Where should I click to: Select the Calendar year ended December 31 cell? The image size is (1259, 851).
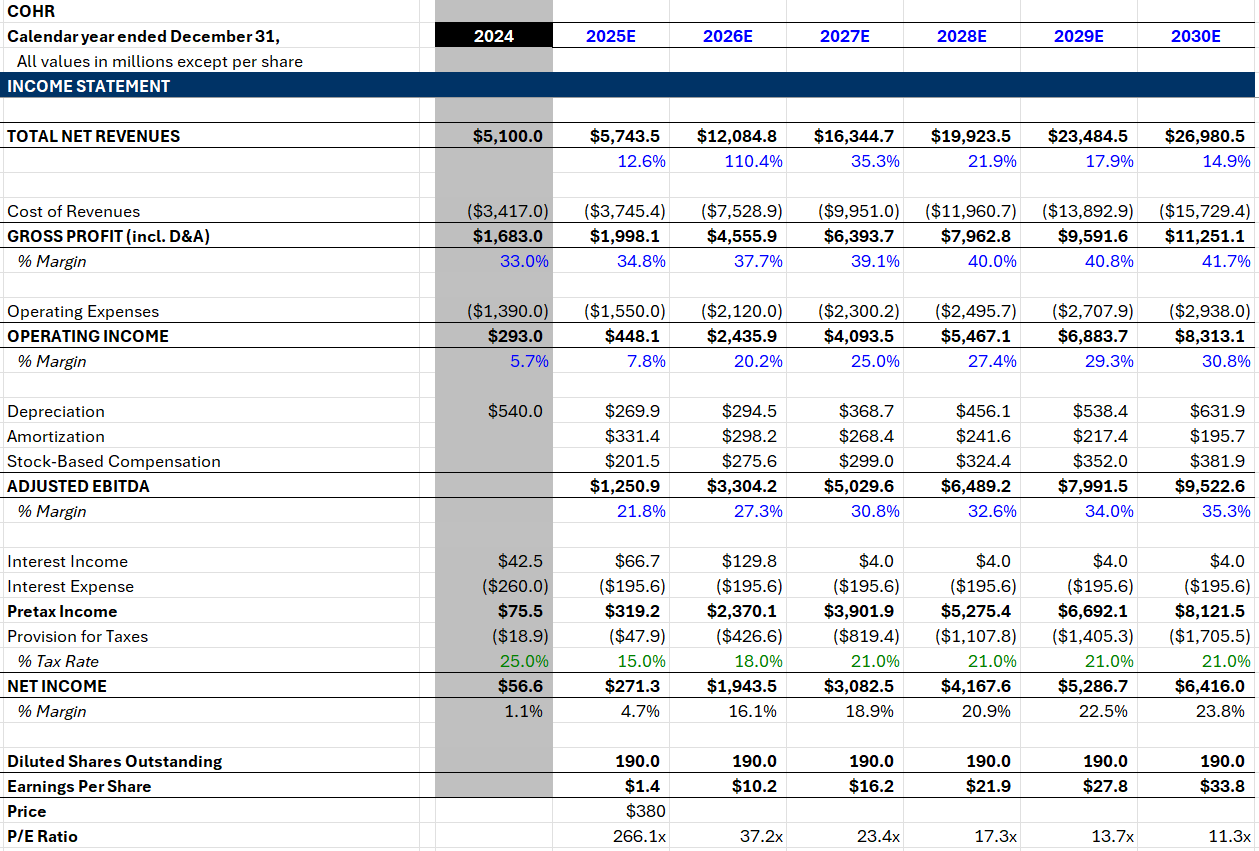(143, 36)
